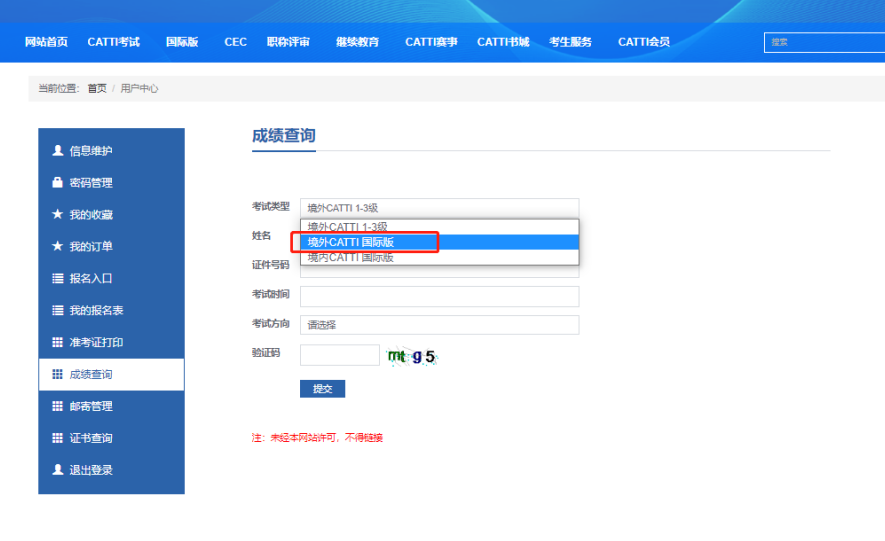Click the grid icon beside 成绩查询
This screenshot has width=885, height=541.
click(58, 374)
